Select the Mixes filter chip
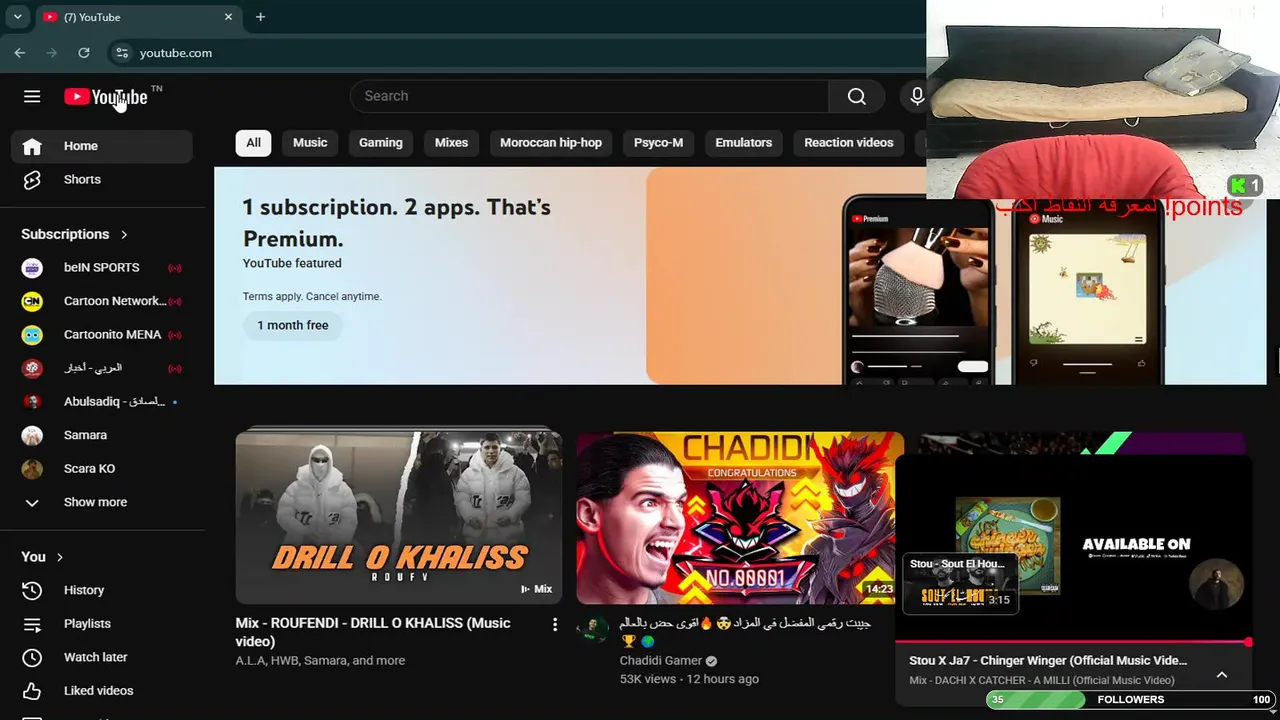The width and height of the screenshot is (1280, 720). 451,143
